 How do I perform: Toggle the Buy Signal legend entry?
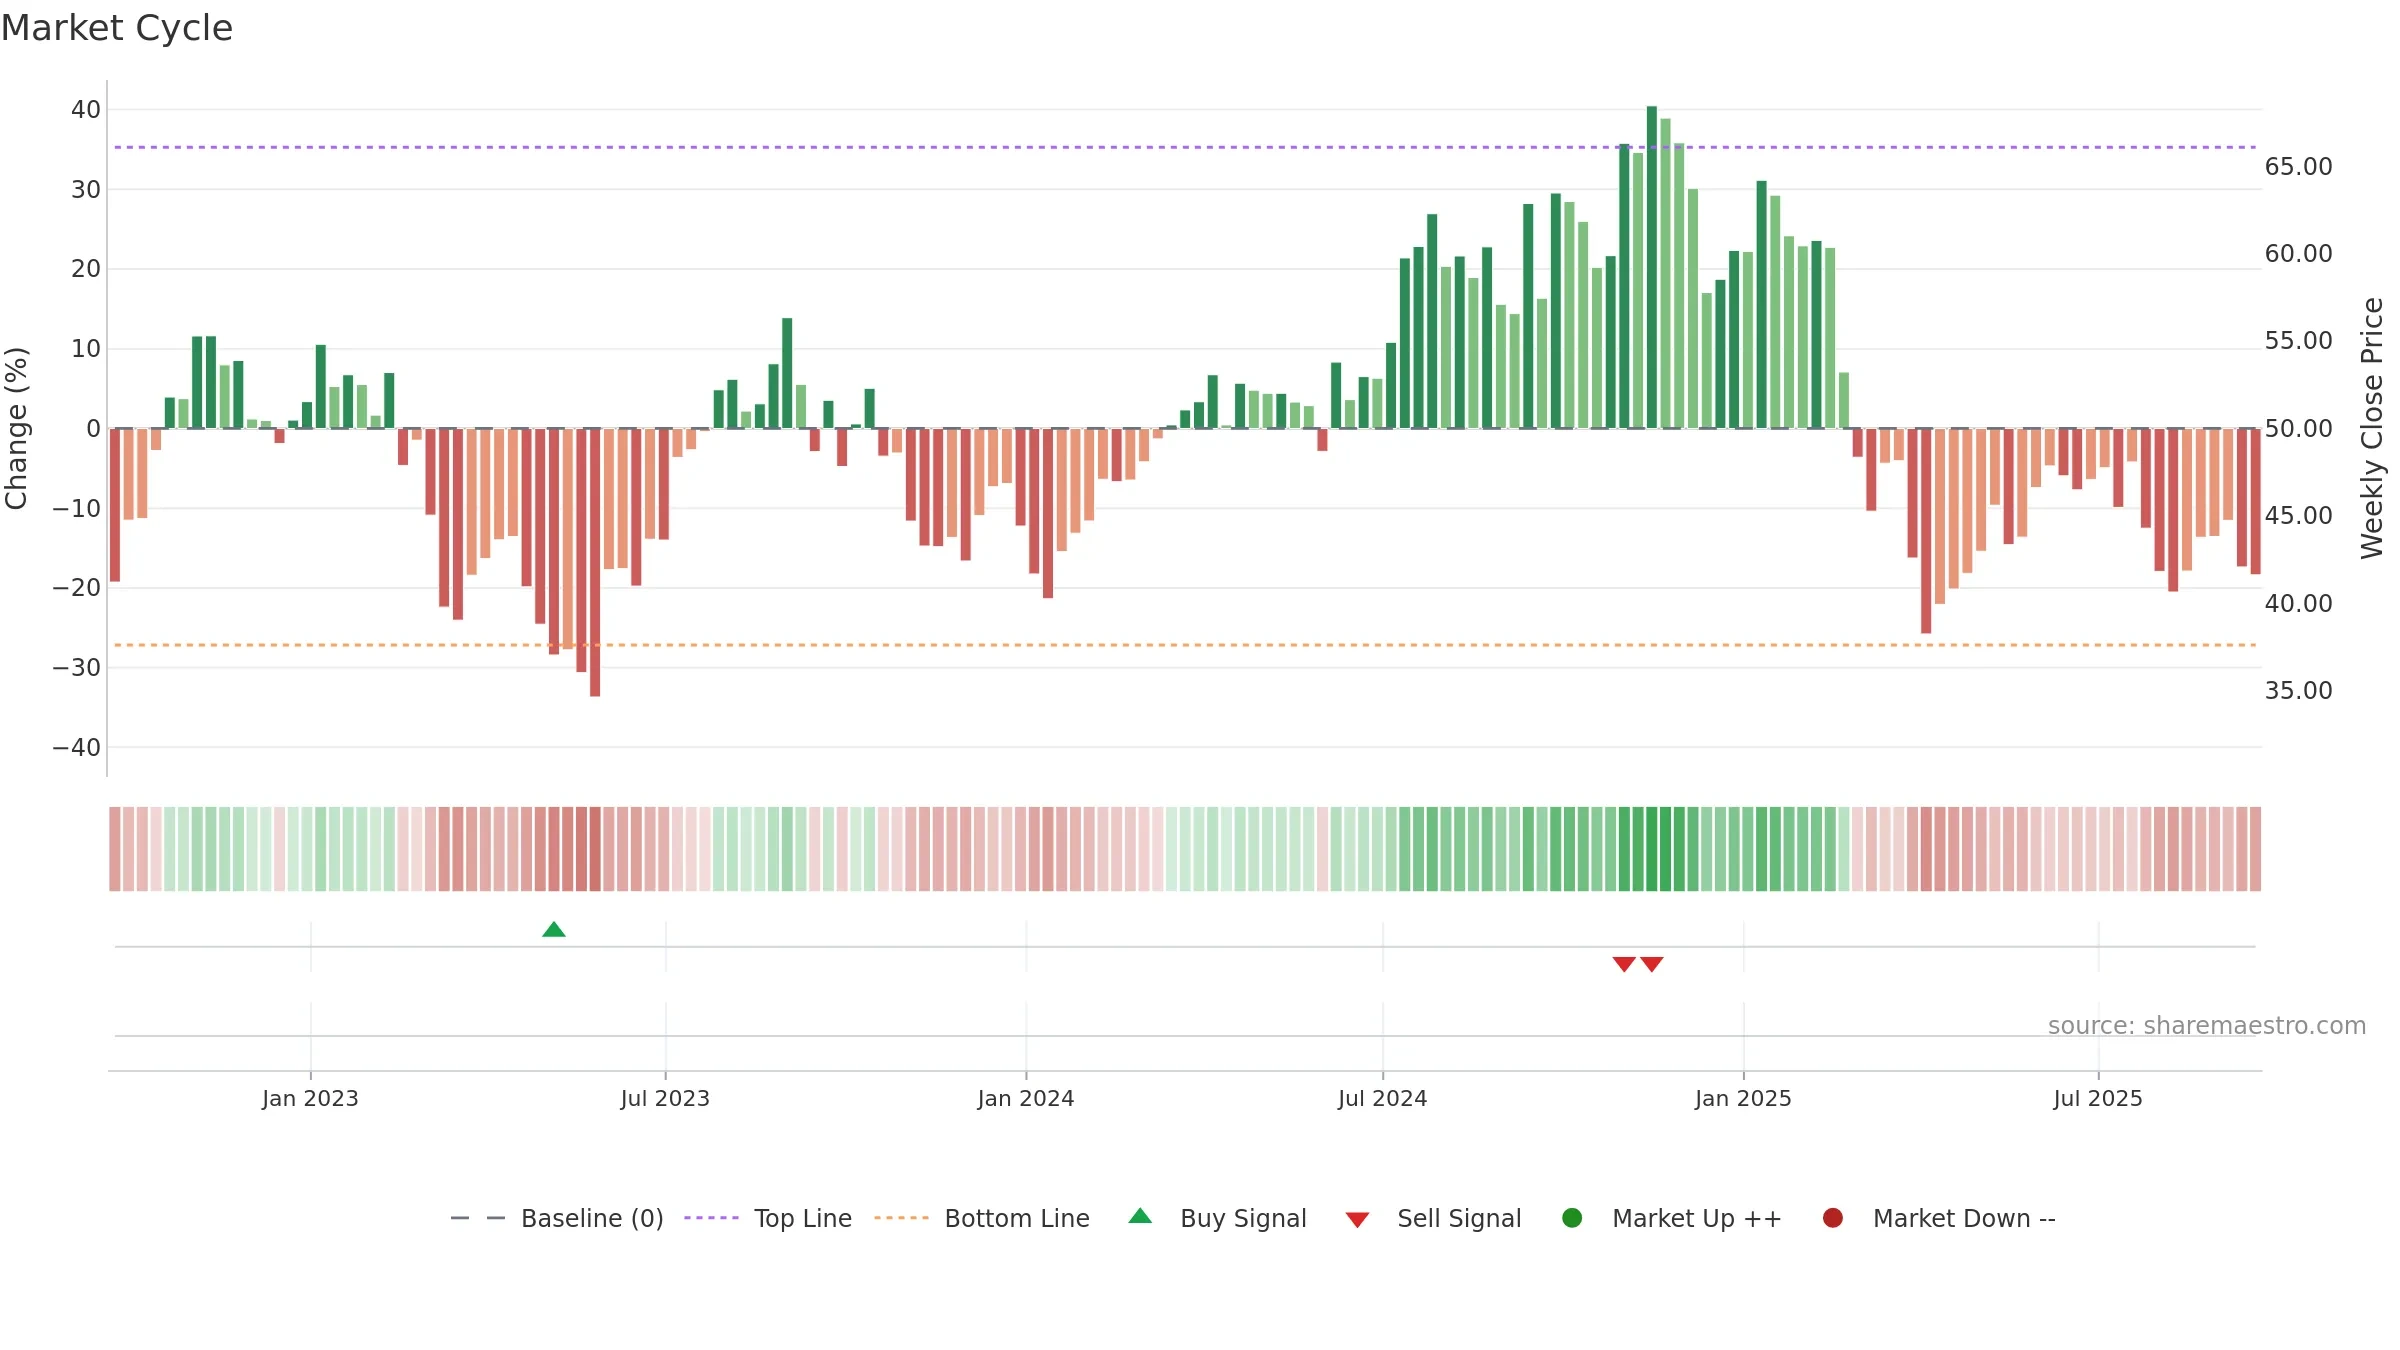click(x=1217, y=1219)
